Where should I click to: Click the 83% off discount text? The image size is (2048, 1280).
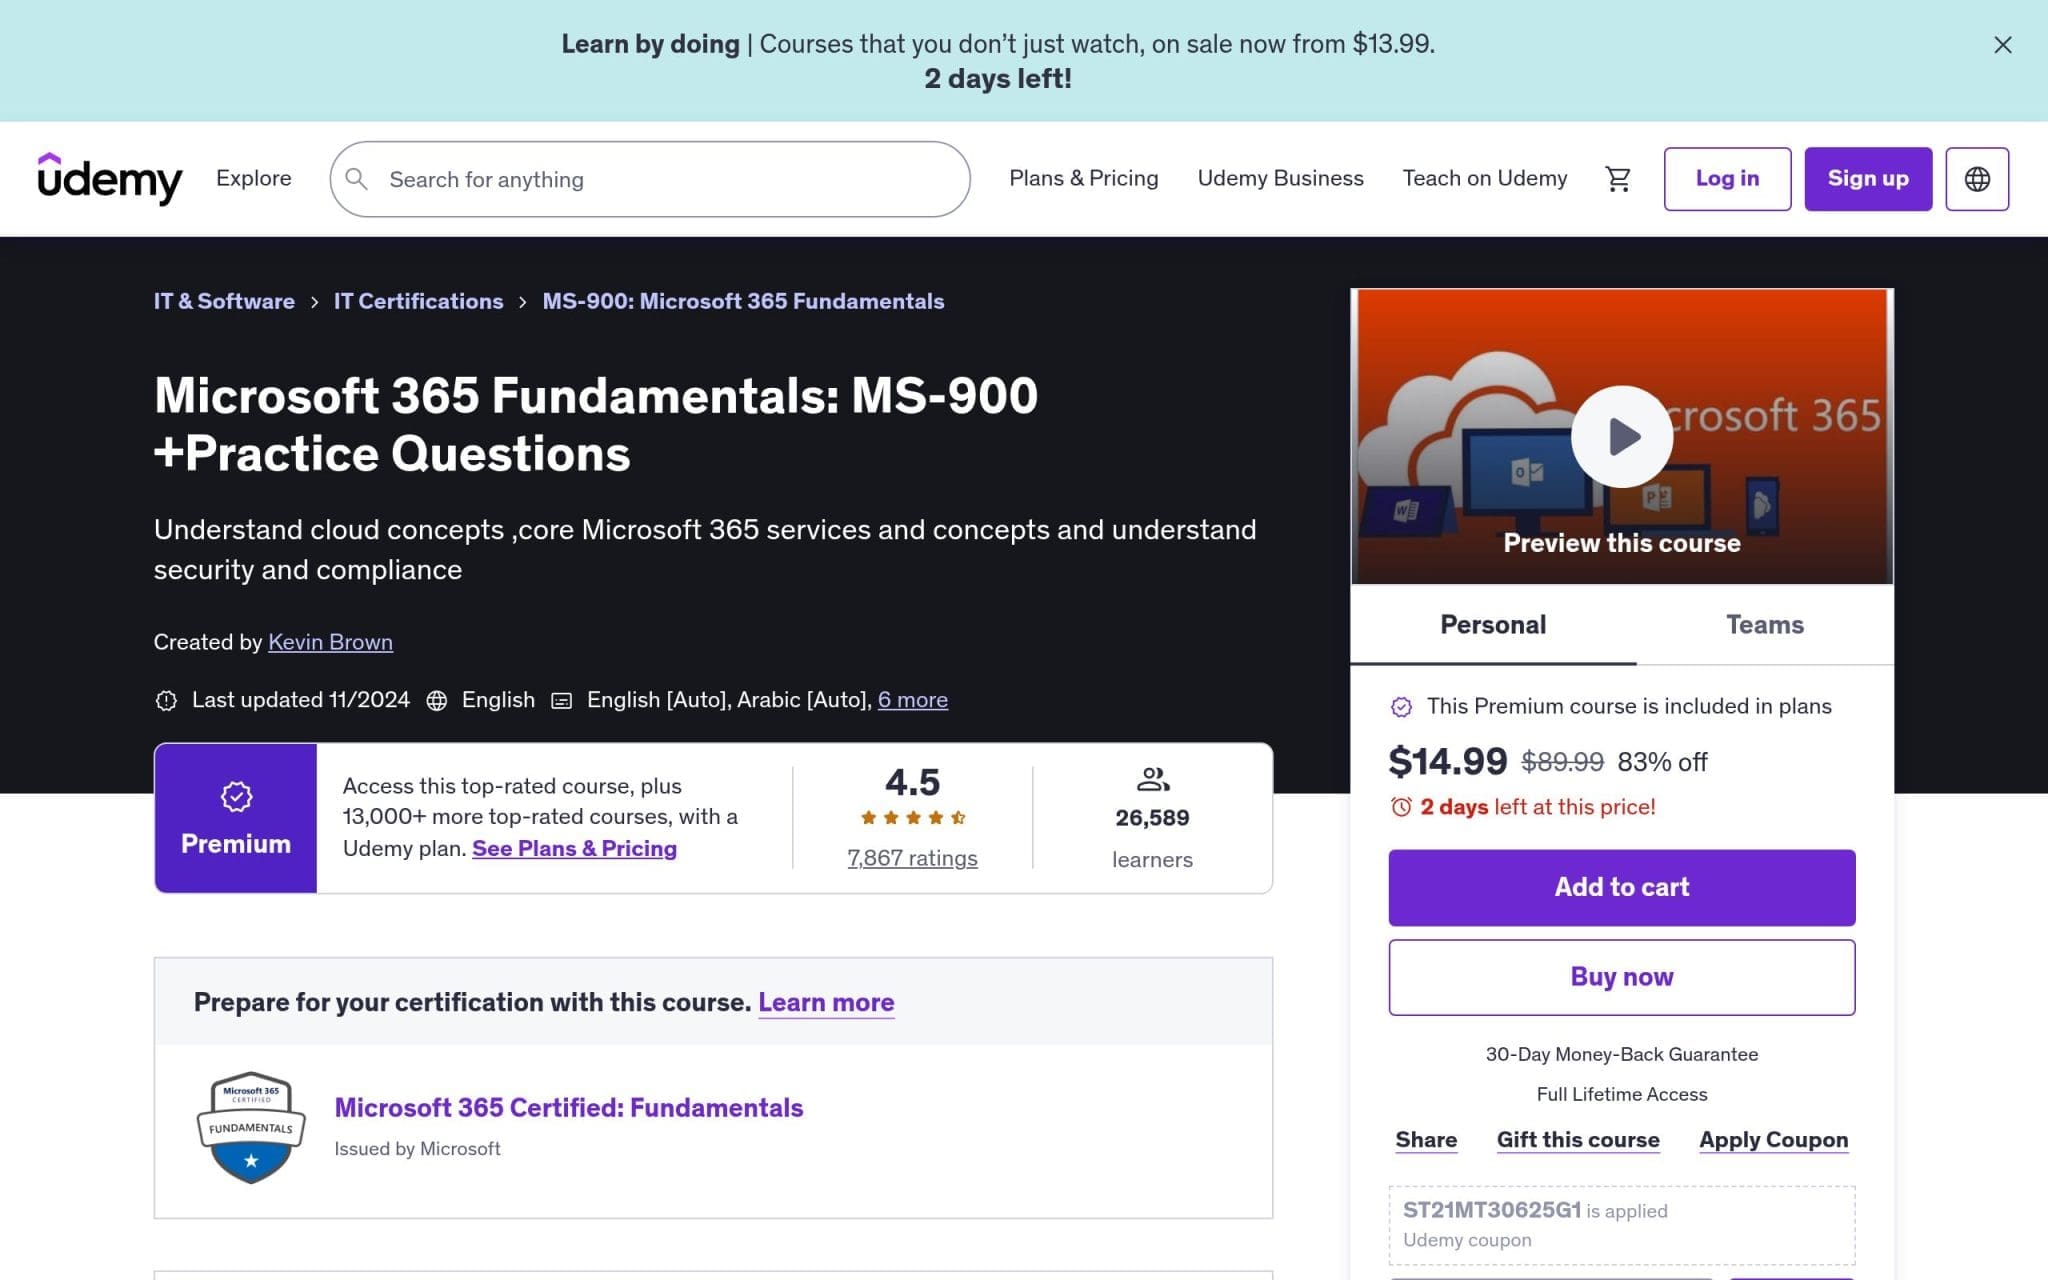[x=1662, y=762]
